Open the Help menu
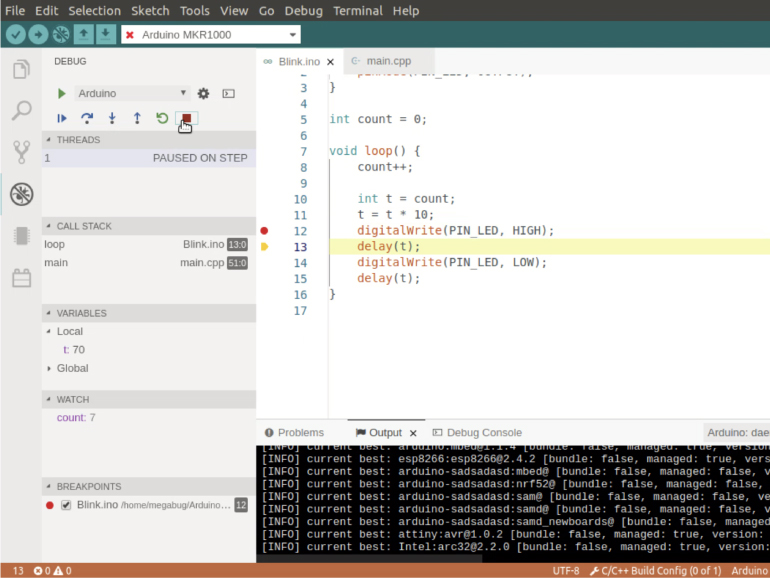The width and height of the screenshot is (770, 578). pyautogui.click(x=406, y=10)
